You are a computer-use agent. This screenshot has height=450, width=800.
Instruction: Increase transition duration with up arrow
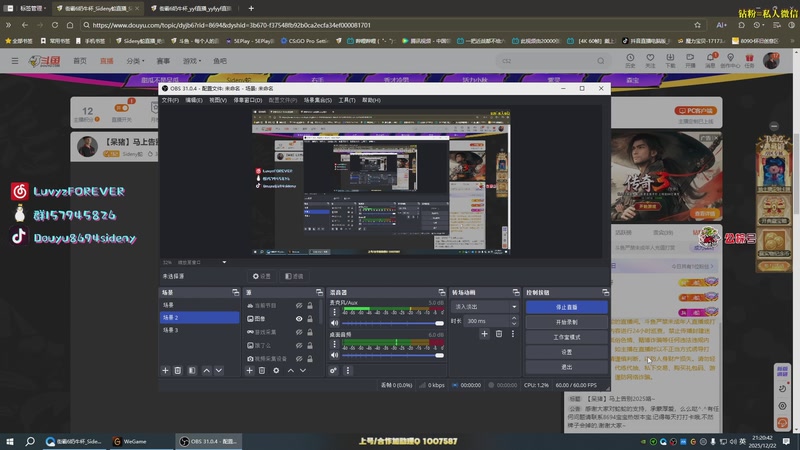click(x=514, y=318)
